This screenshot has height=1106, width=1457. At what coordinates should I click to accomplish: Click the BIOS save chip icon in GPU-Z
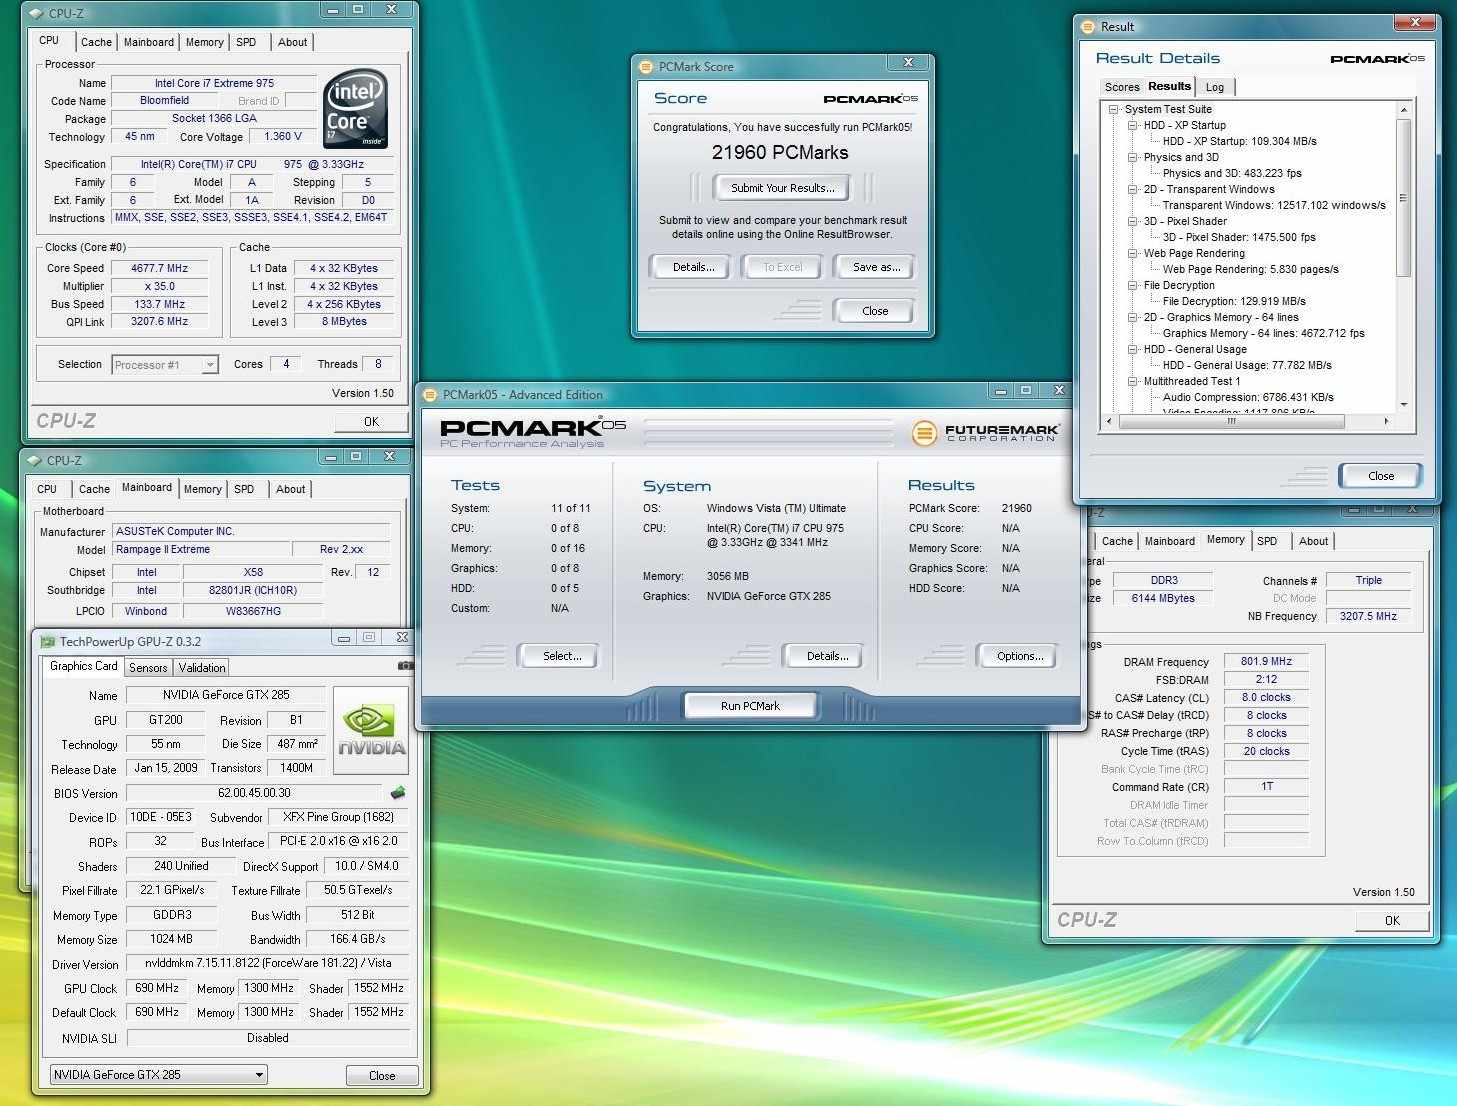[x=398, y=793]
